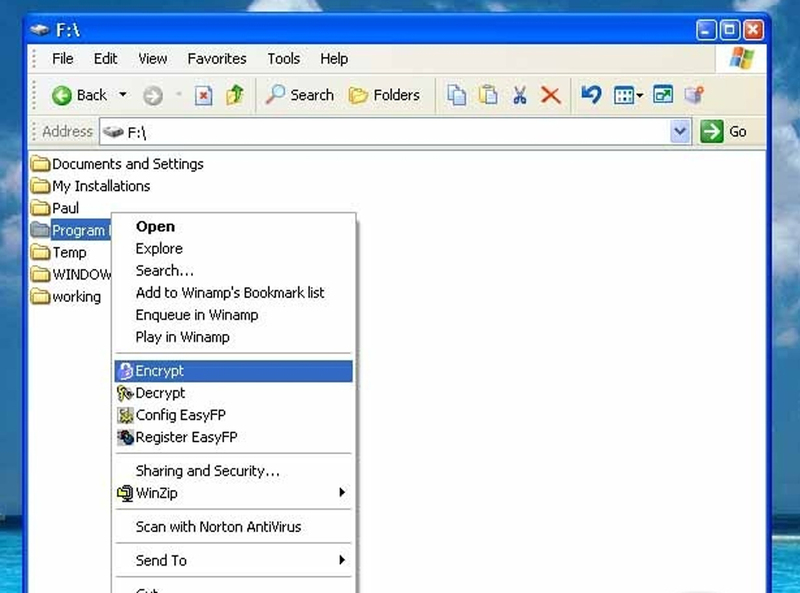This screenshot has width=800, height=593.
Task: Click the Decrypt keys icon entry
Action: coord(233,393)
